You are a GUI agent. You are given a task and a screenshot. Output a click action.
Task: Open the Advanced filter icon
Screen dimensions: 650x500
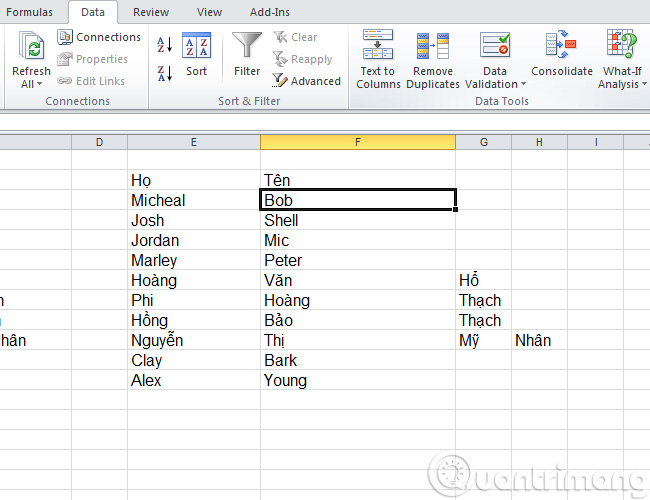click(x=279, y=80)
